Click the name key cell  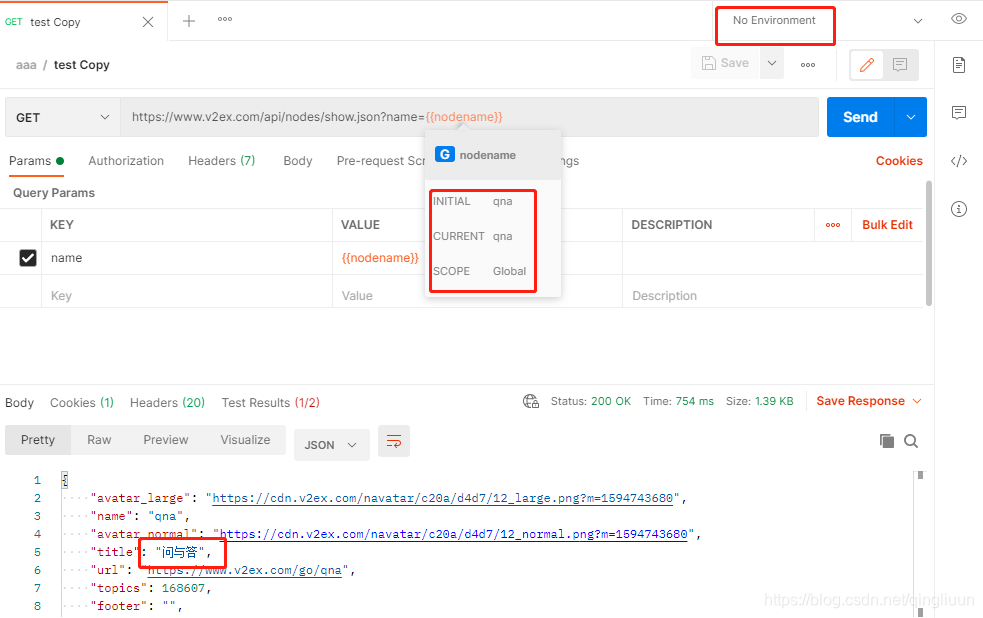click(x=187, y=258)
